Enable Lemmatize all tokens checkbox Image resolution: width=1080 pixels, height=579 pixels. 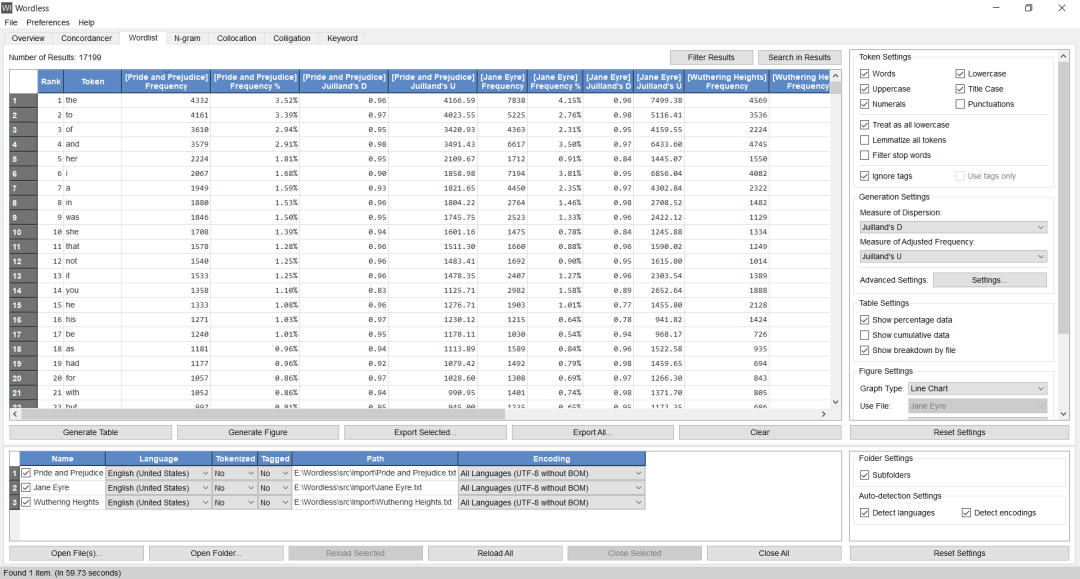coord(864,140)
